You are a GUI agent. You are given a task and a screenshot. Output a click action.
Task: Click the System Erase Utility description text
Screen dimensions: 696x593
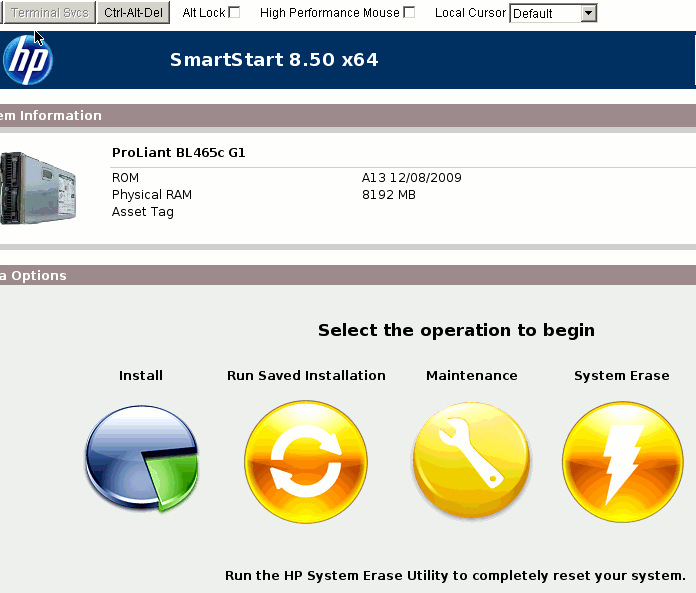pyautogui.click(x=455, y=576)
